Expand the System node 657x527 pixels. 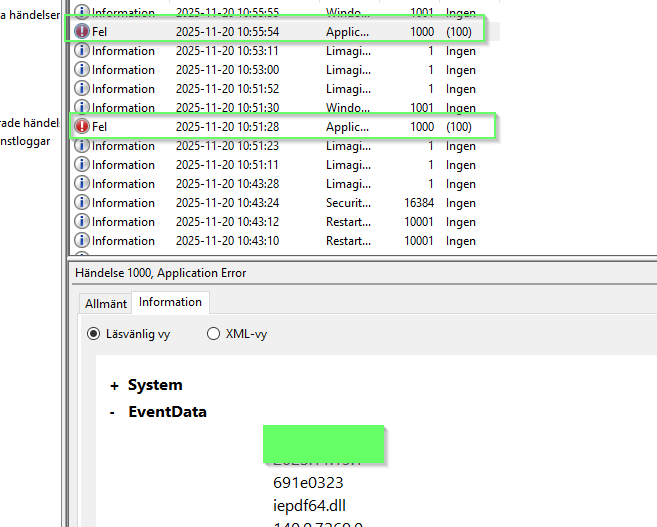(x=114, y=385)
